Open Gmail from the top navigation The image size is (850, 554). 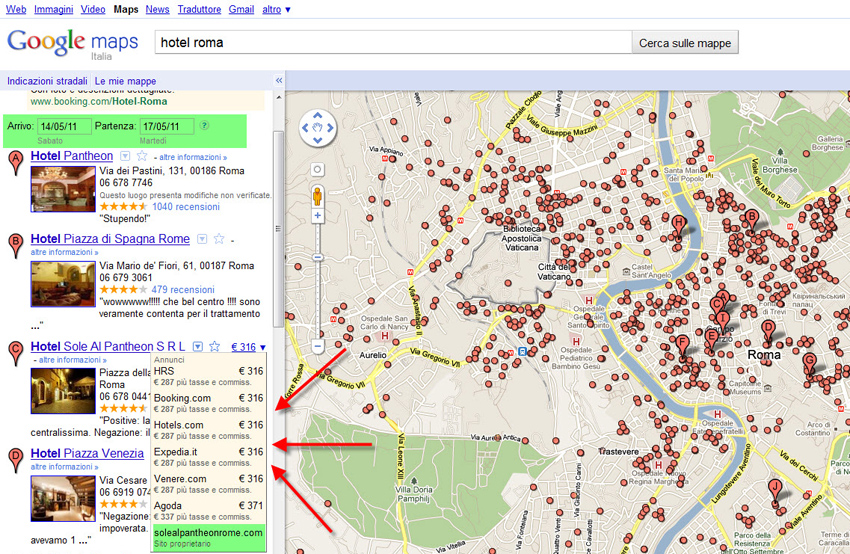click(240, 9)
